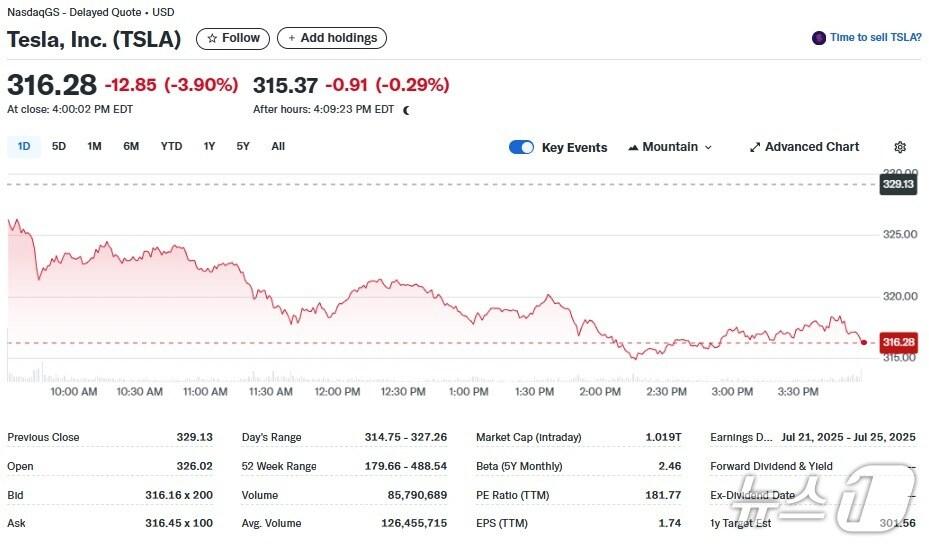Expand the Mountain chart style dropdown
This screenshot has width=929, height=546.
[708, 147]
